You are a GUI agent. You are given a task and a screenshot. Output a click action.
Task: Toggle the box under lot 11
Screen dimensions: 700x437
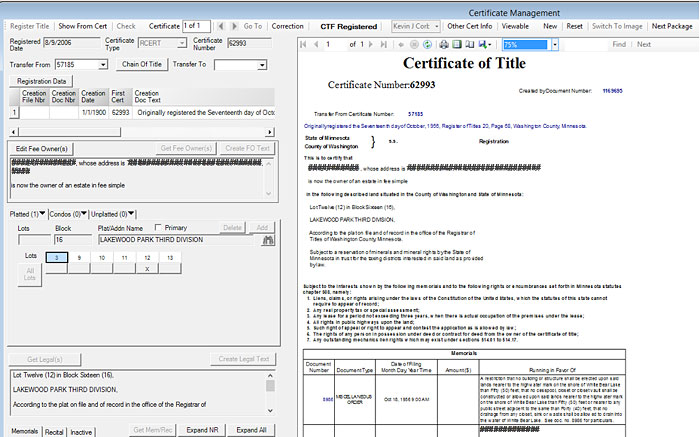coord(125,268)
